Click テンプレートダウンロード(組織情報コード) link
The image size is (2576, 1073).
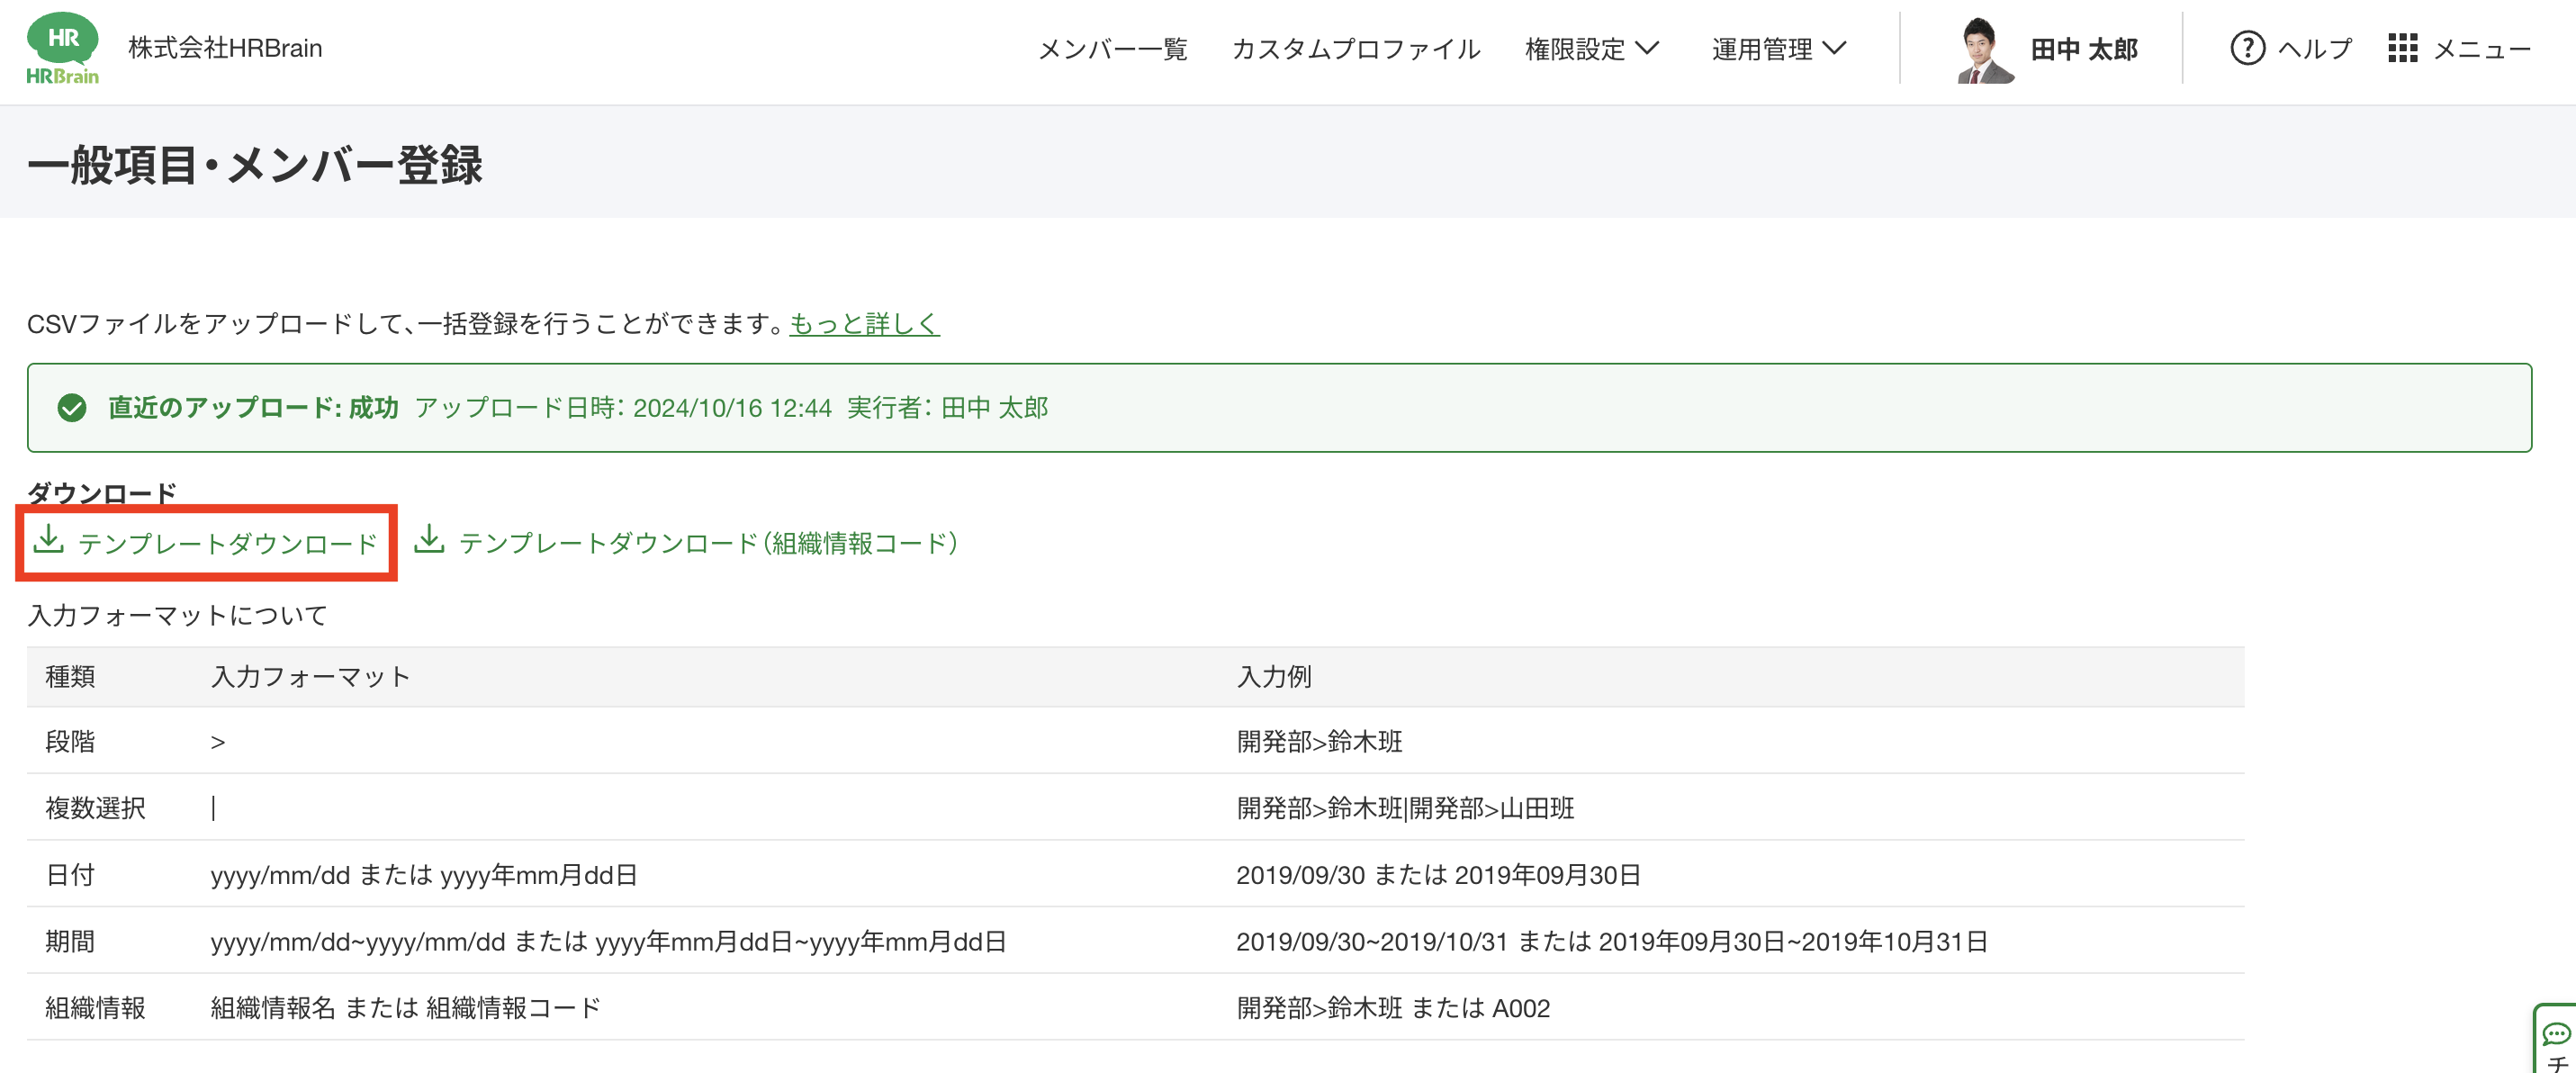point(708,543)
